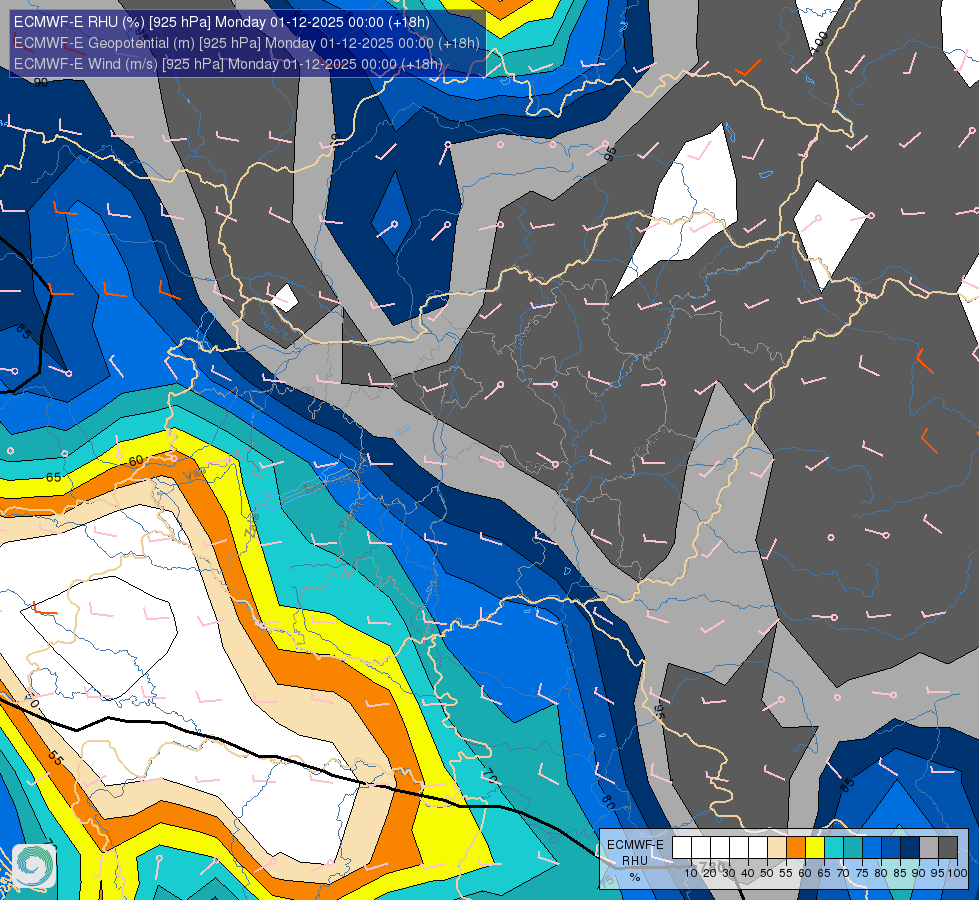Pick the navy 85–90% legend swatch

click(910, 848)
